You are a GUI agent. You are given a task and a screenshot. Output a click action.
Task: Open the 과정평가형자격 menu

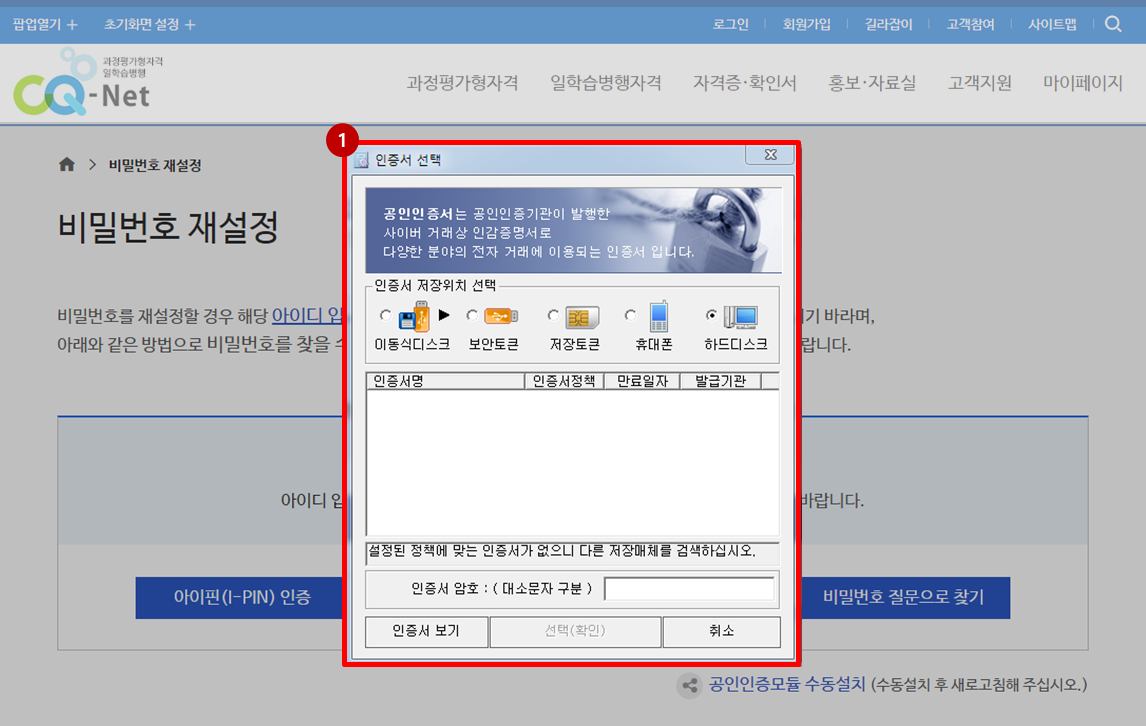(463, 83)
